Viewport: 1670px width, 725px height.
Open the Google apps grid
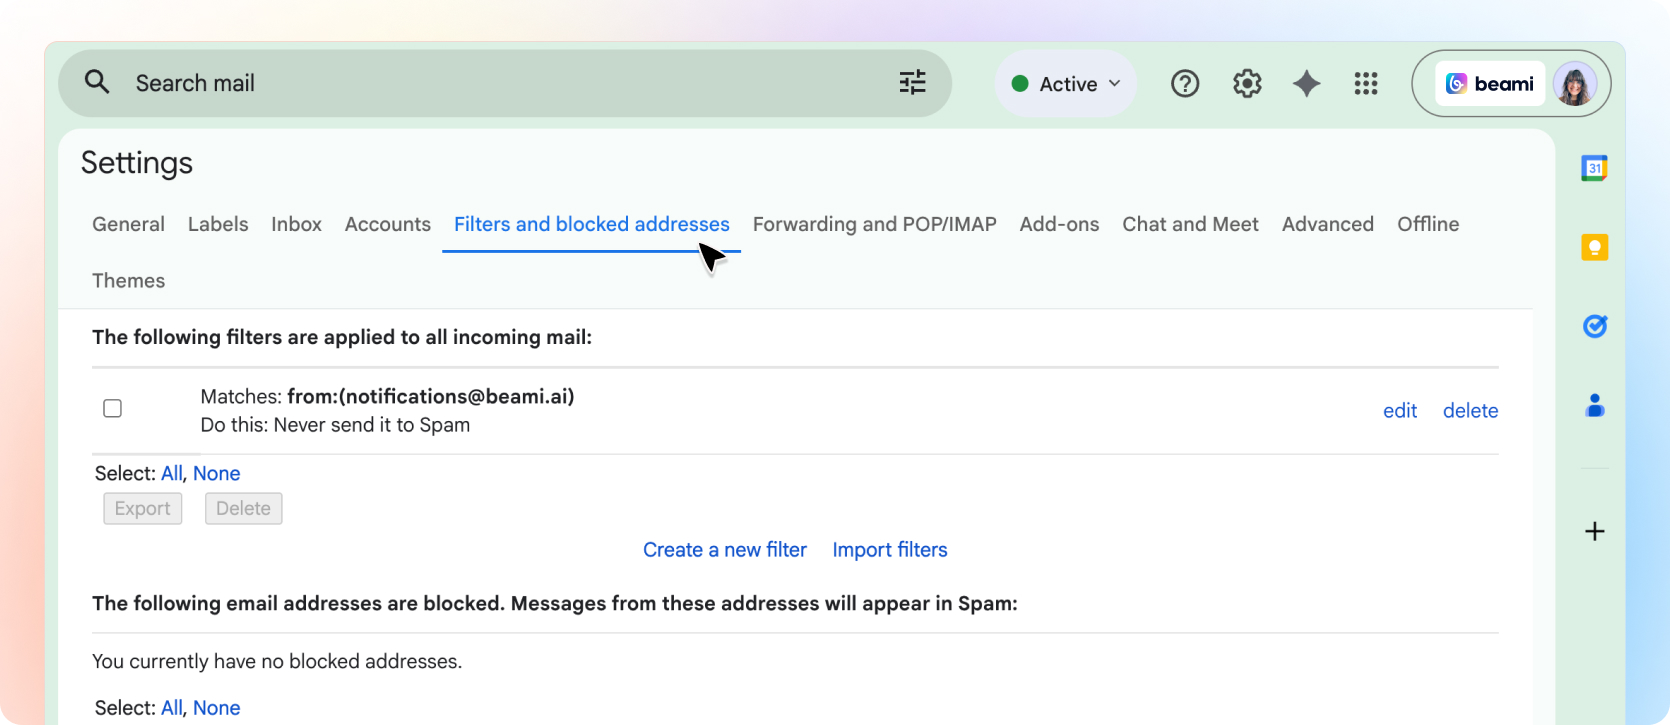click(1366, 84)
